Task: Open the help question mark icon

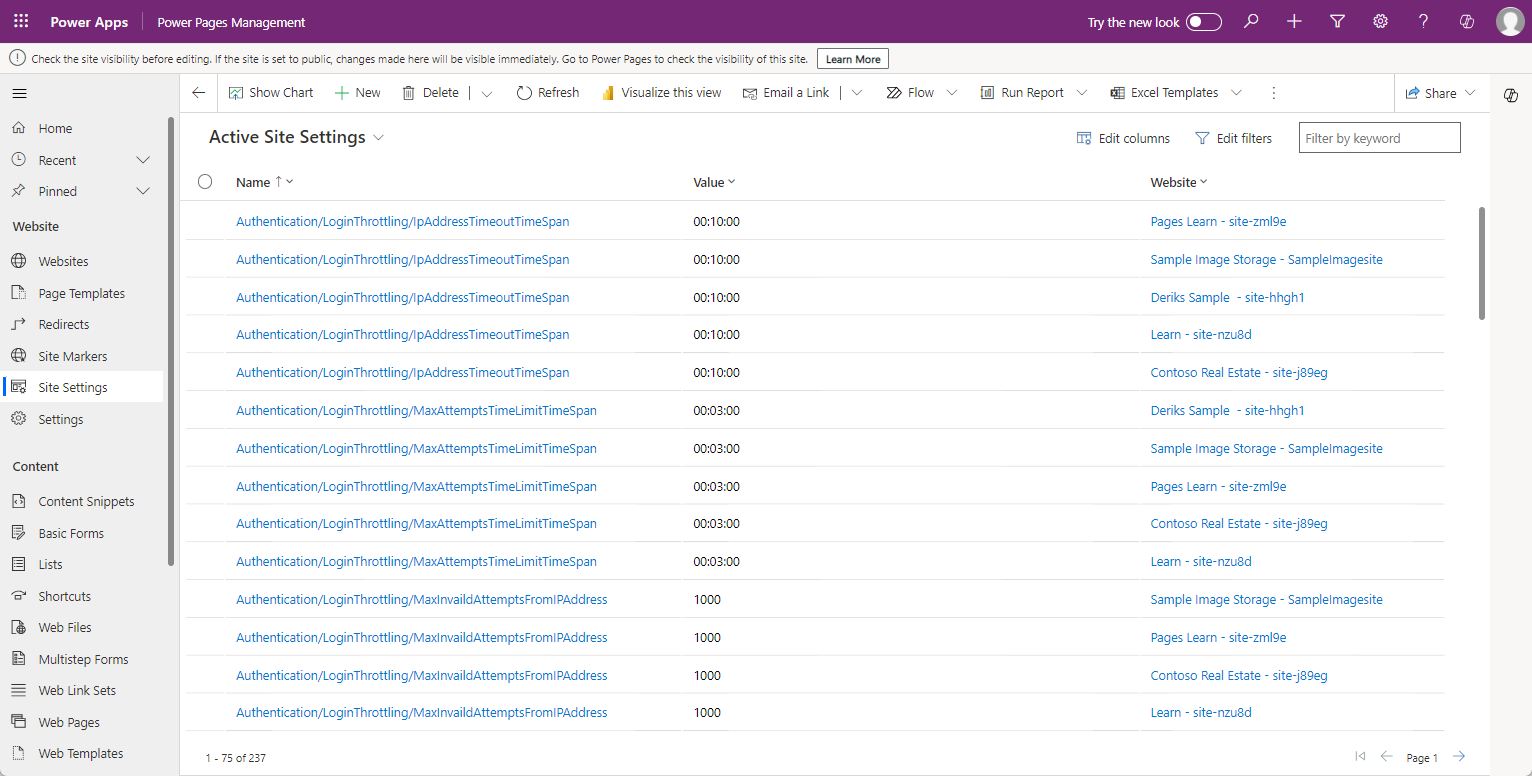Action: [x=1424, y=22]
